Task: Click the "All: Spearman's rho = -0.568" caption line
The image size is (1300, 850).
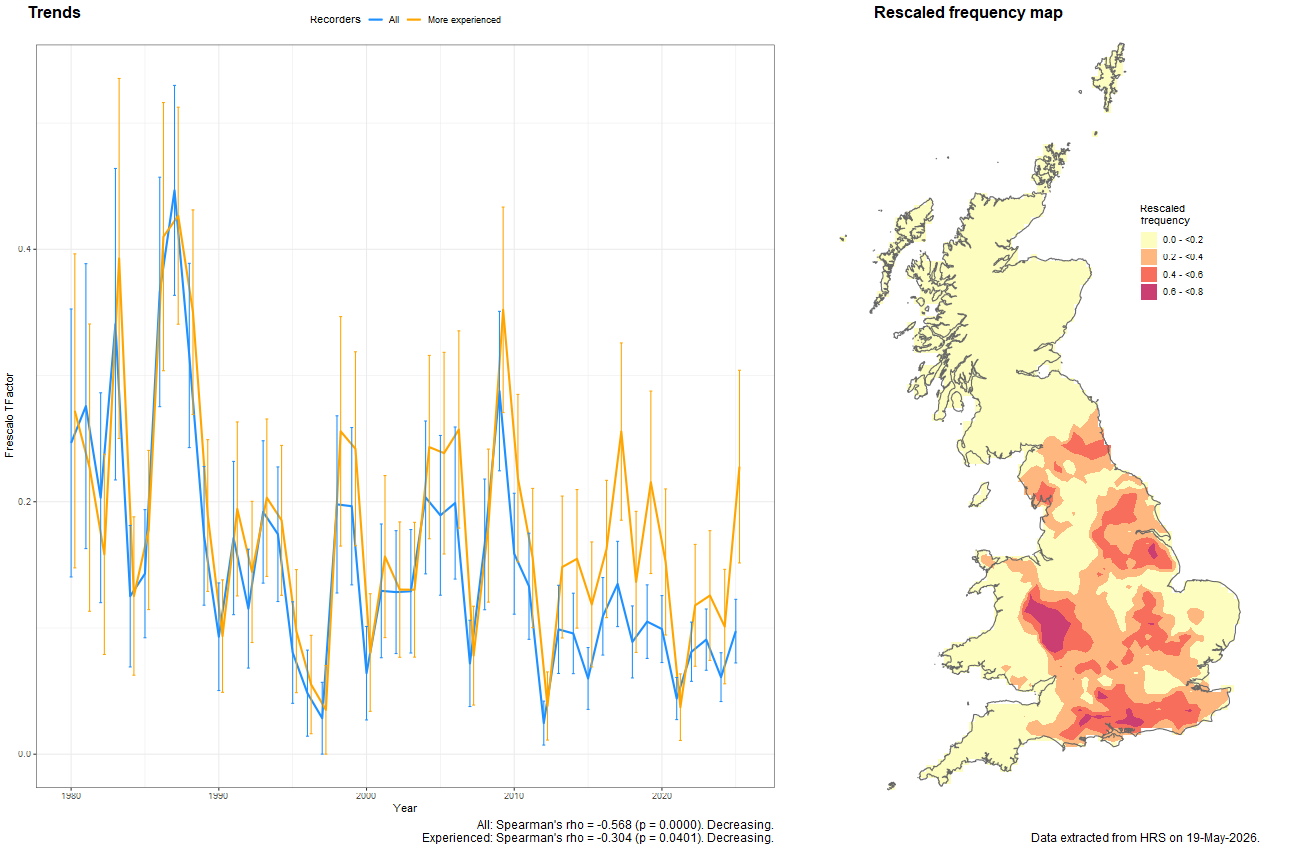Action: pyautogui.click(x=625, y=825)
